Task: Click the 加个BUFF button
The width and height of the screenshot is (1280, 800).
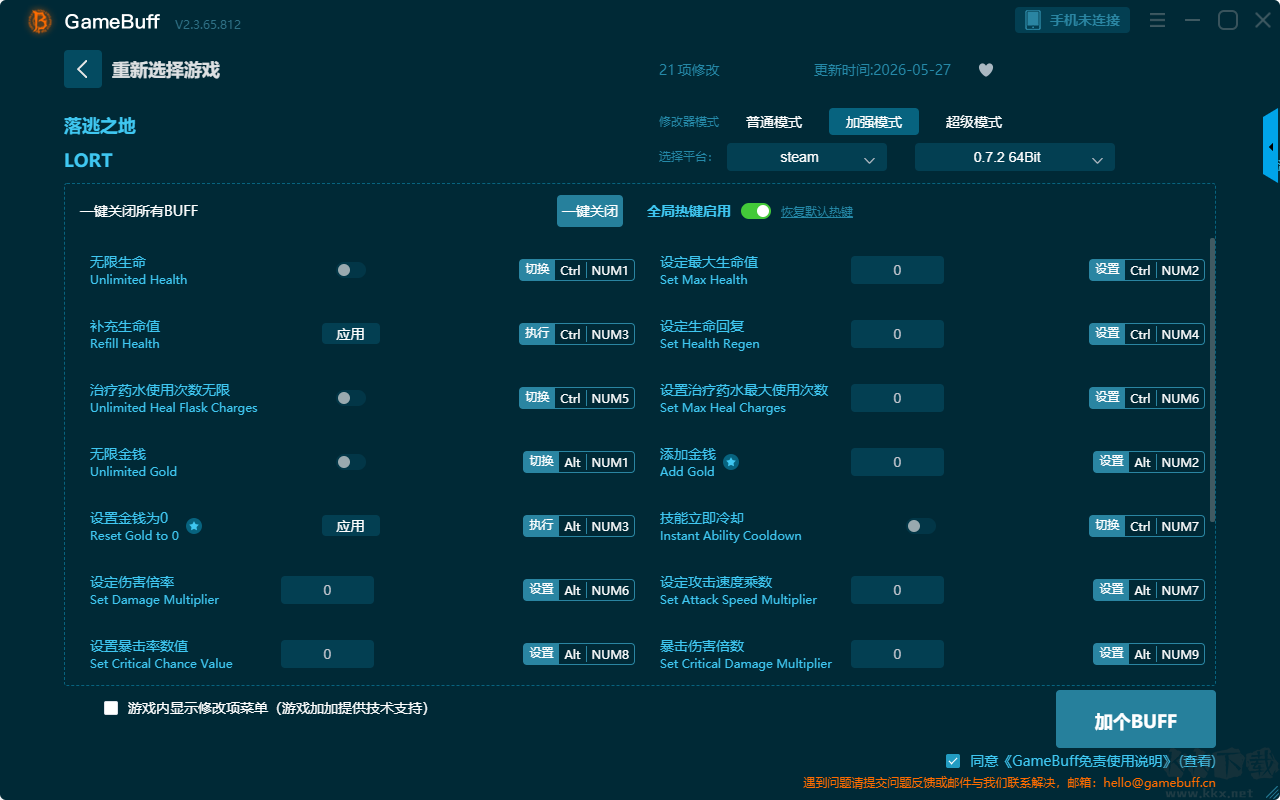Action: point(1136,720)
